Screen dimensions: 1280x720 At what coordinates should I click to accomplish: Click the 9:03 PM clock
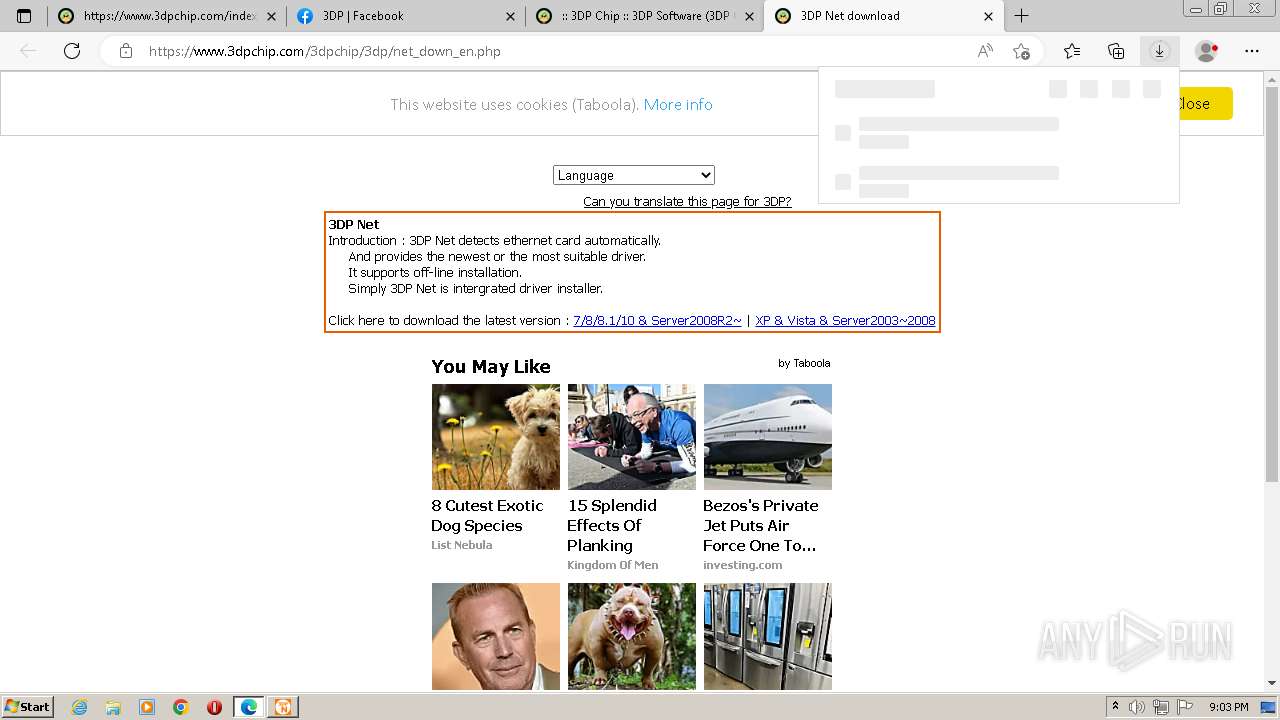click(1229, 707)
